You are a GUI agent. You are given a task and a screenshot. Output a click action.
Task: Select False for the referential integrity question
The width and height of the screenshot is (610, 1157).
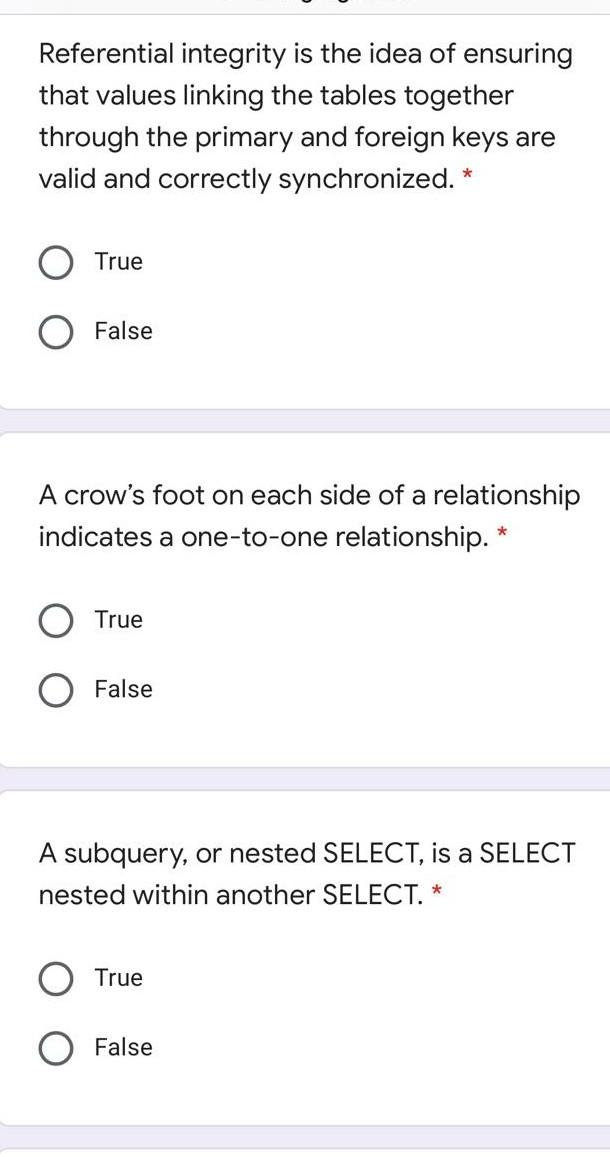tap(57, 331)
